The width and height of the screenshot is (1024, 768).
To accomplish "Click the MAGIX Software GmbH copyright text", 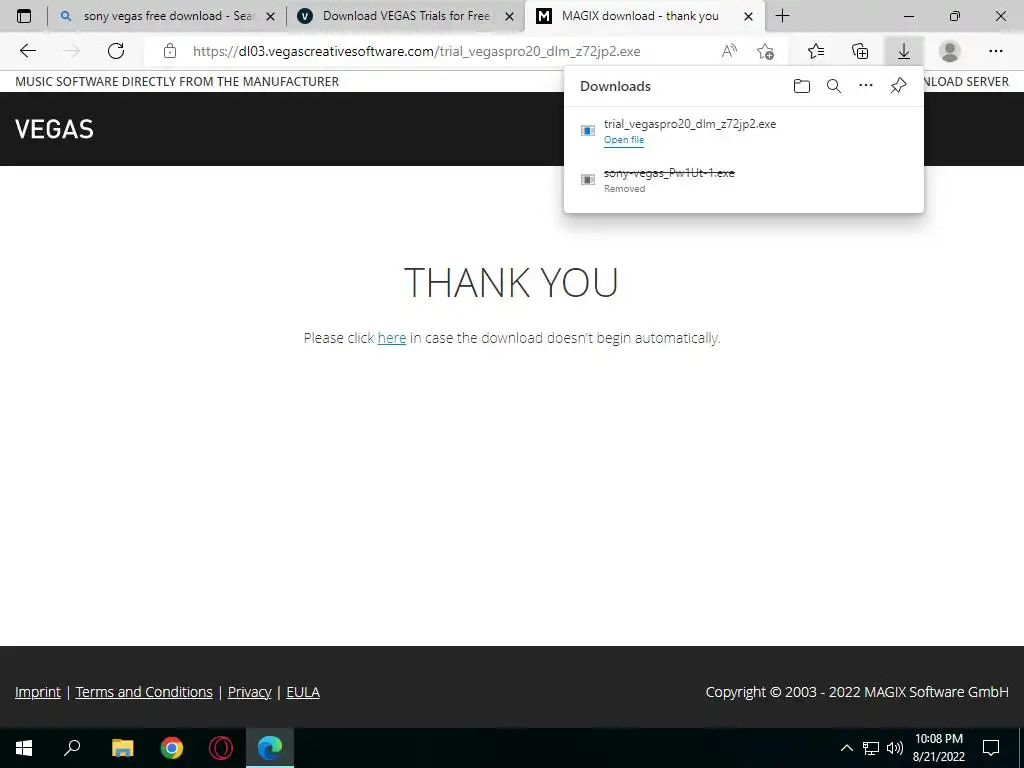I will point(857,692).
